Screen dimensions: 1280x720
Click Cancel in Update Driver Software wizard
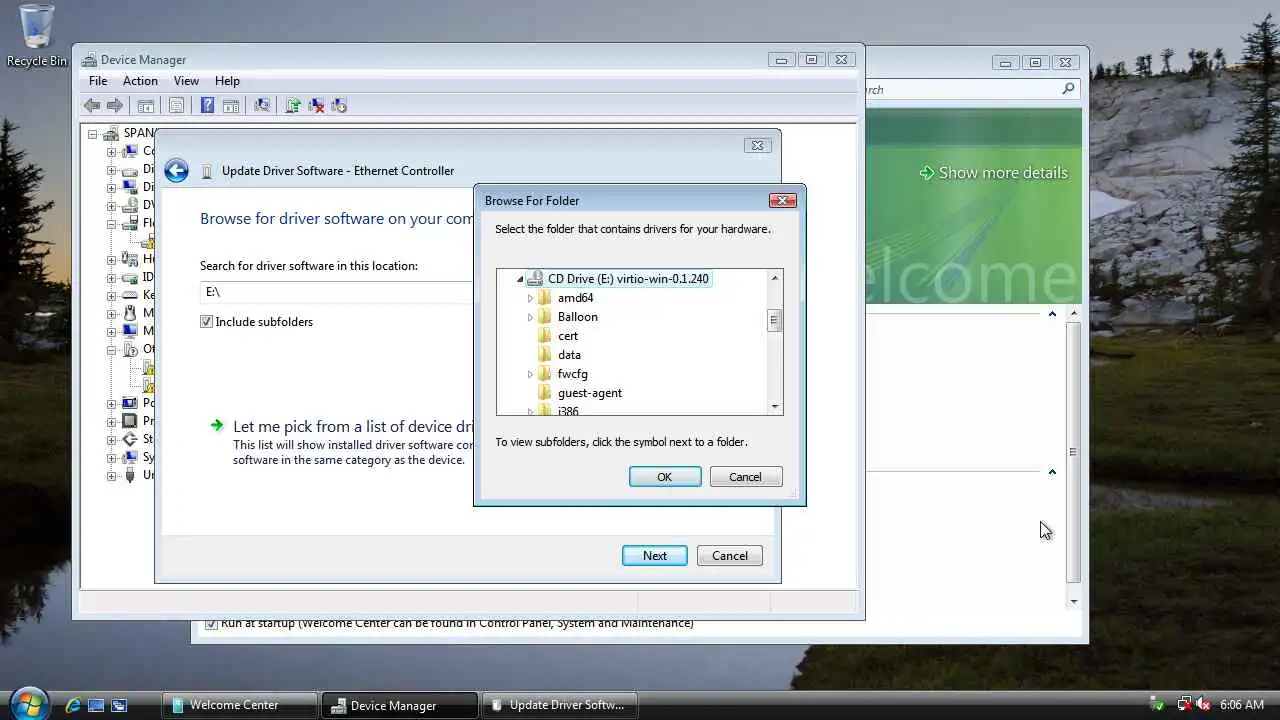(x=730, y=556)
